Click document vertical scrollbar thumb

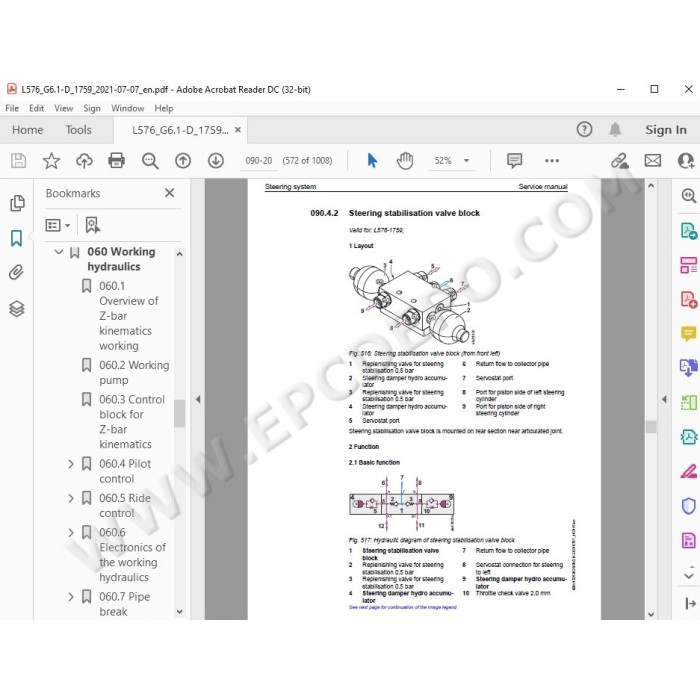tap(651, 427)
